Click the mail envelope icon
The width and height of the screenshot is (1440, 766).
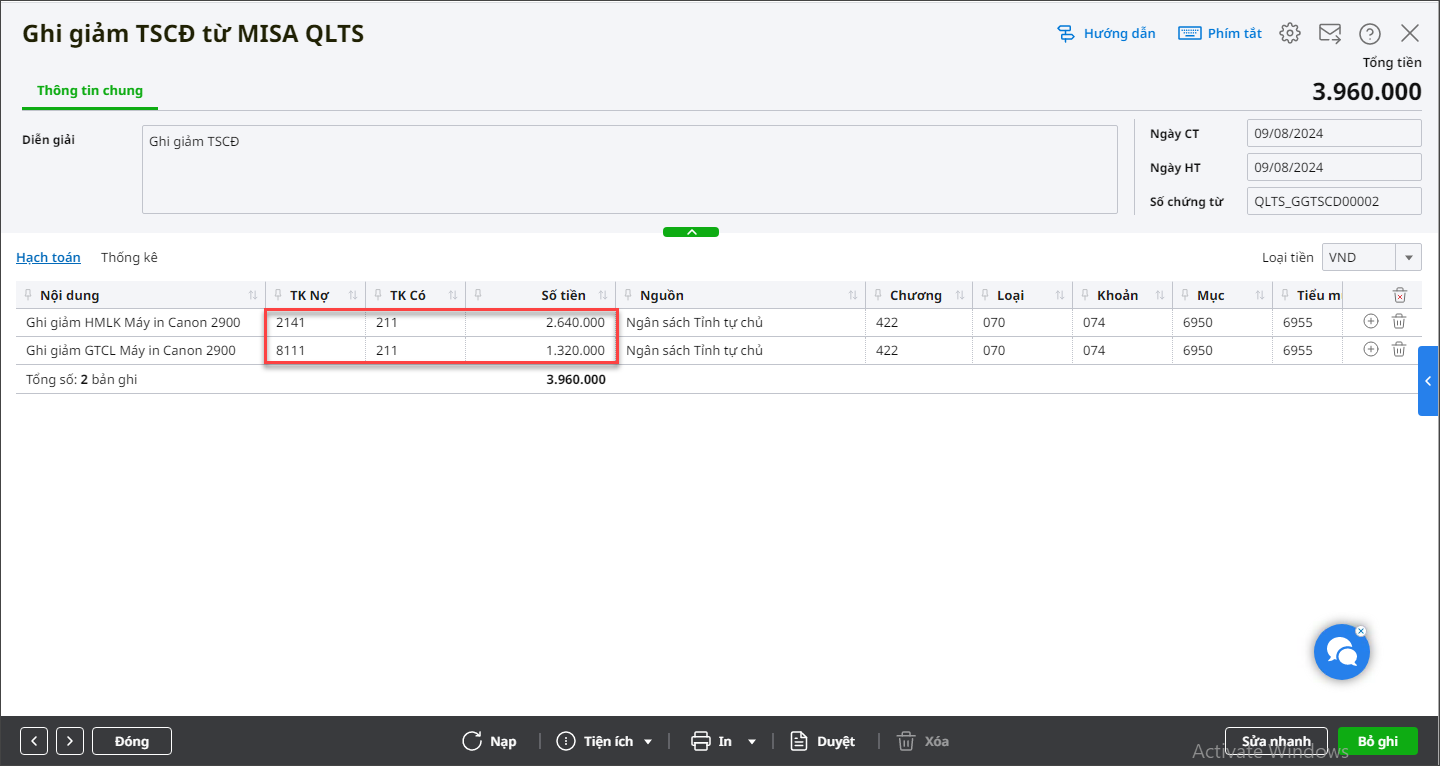click(x=1330, y=33)
